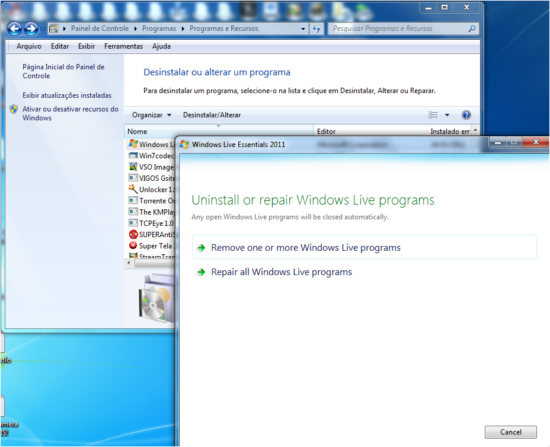
Task: Click Programas e Recursos breadcrumb
Action: click(x=224, y=28)
